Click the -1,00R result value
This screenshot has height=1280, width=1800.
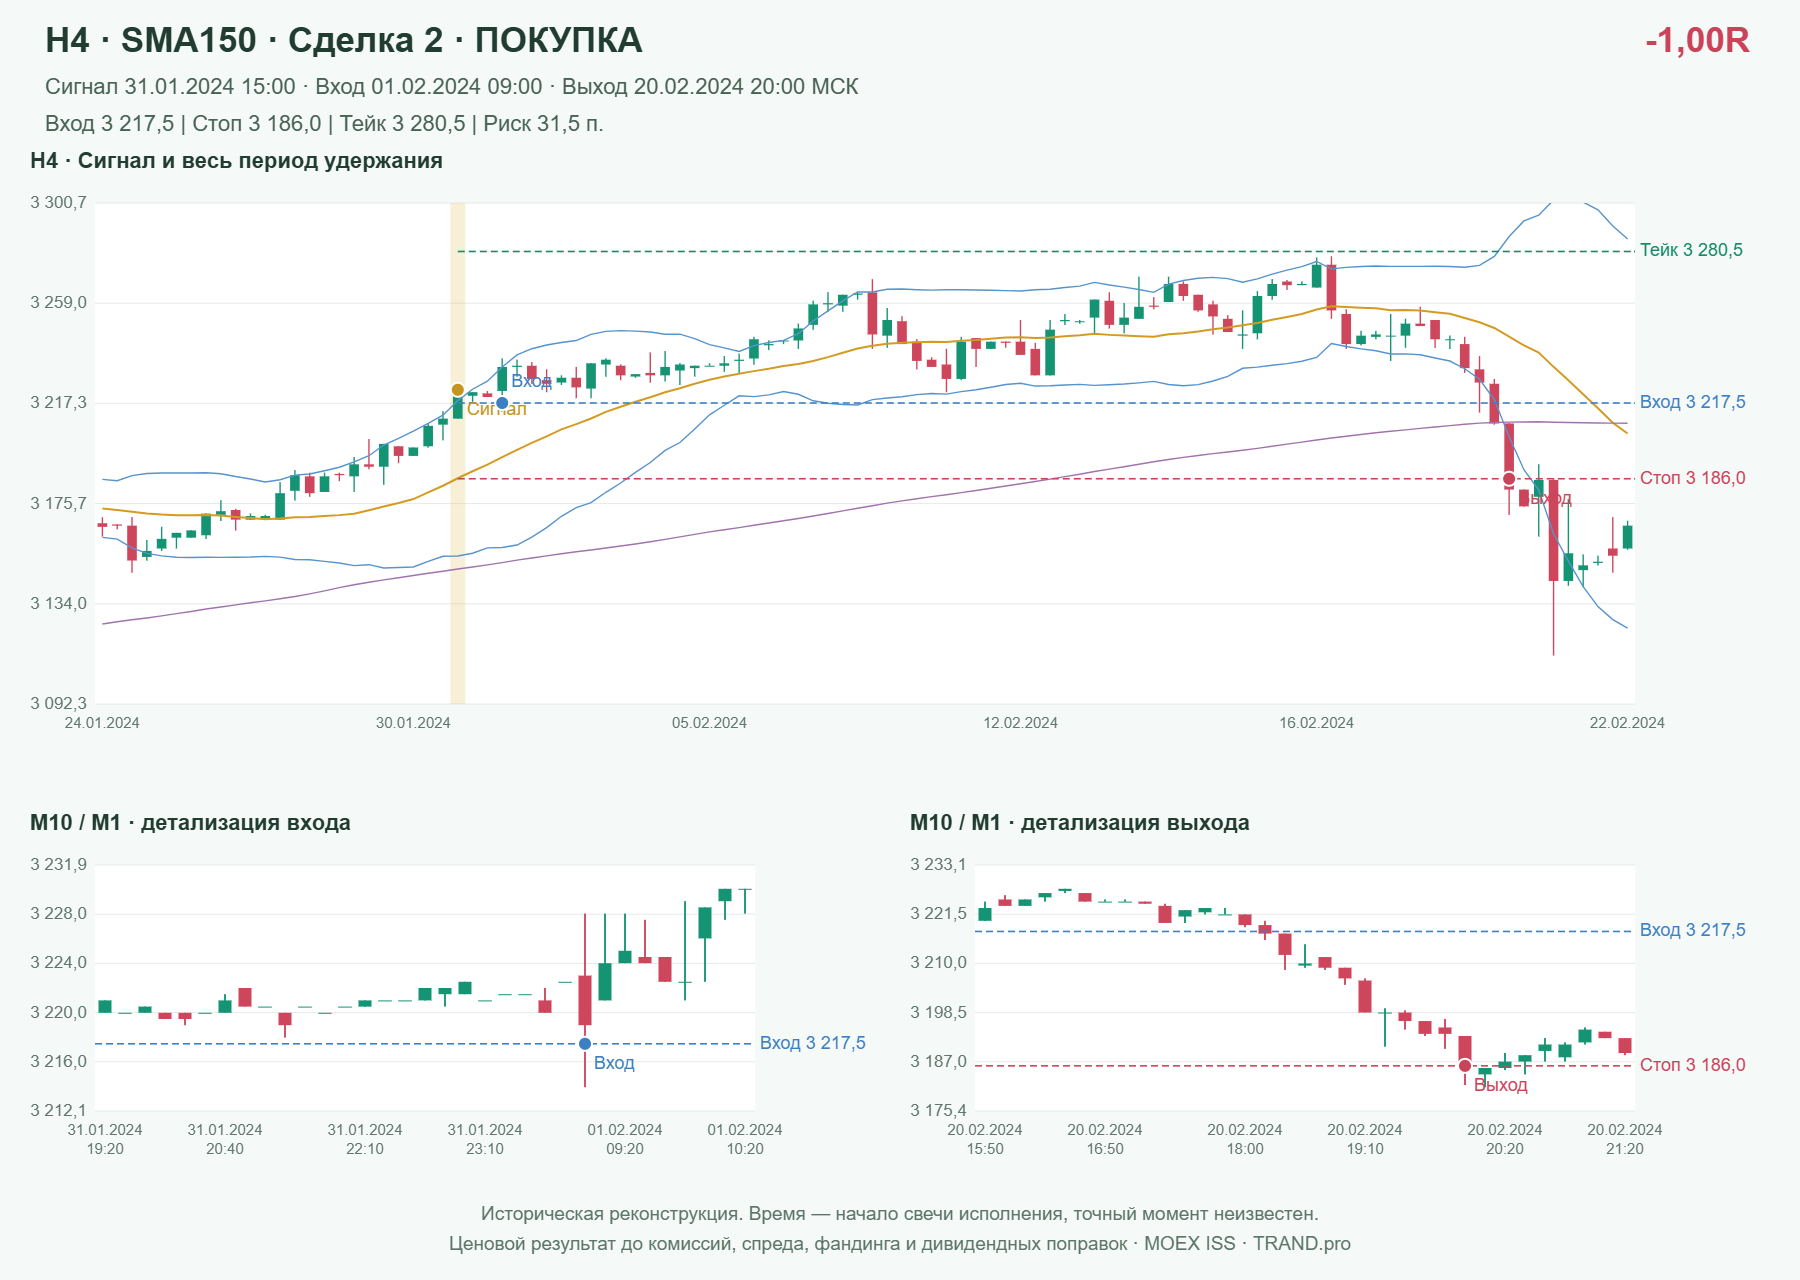pyautogui.click(x=1697, y=40)
